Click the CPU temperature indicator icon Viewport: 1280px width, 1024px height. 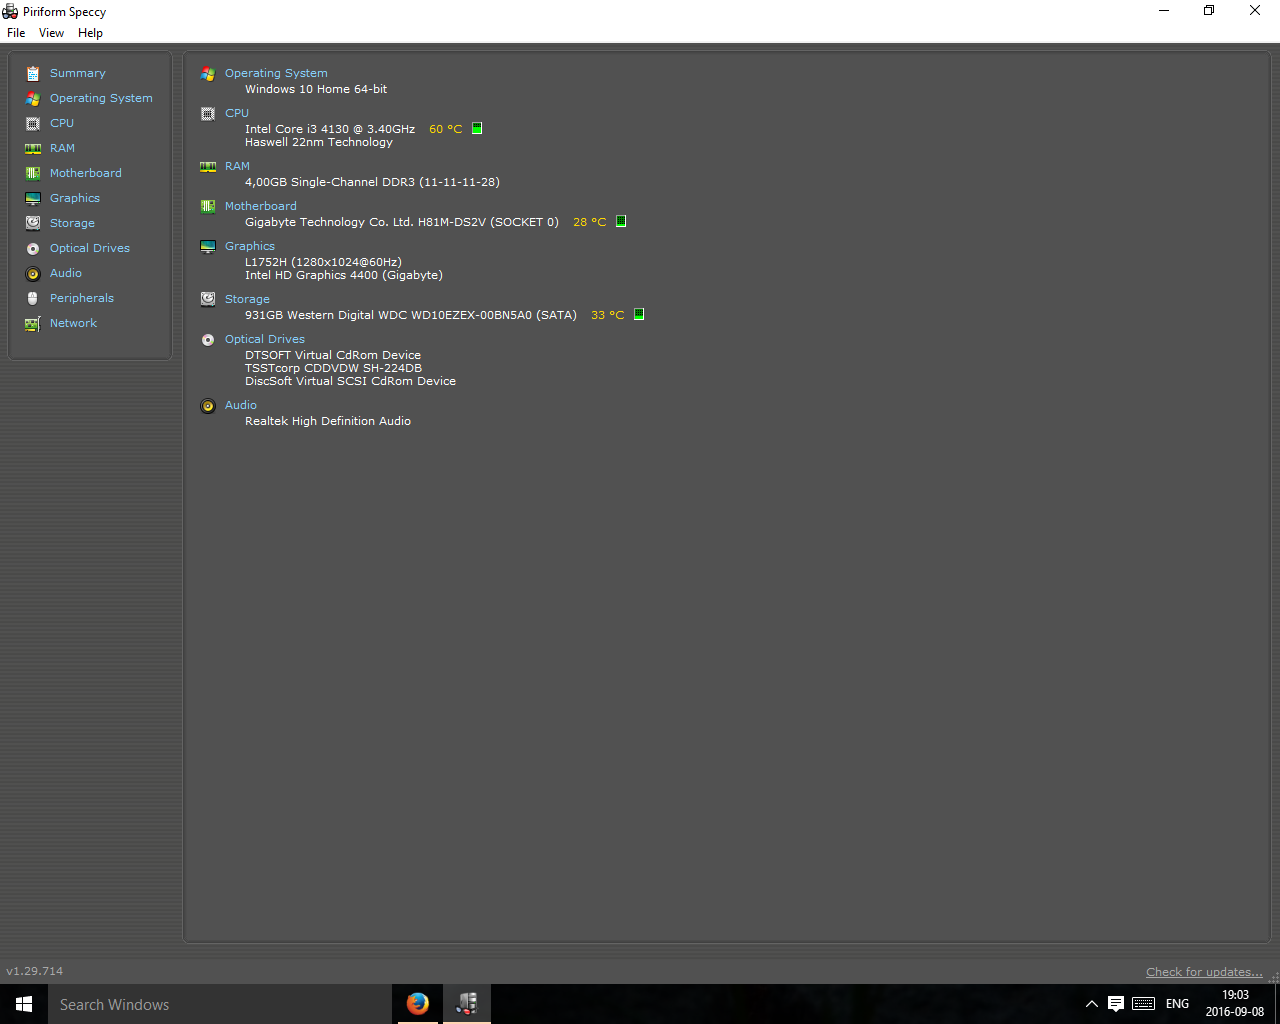pos(477,128)
